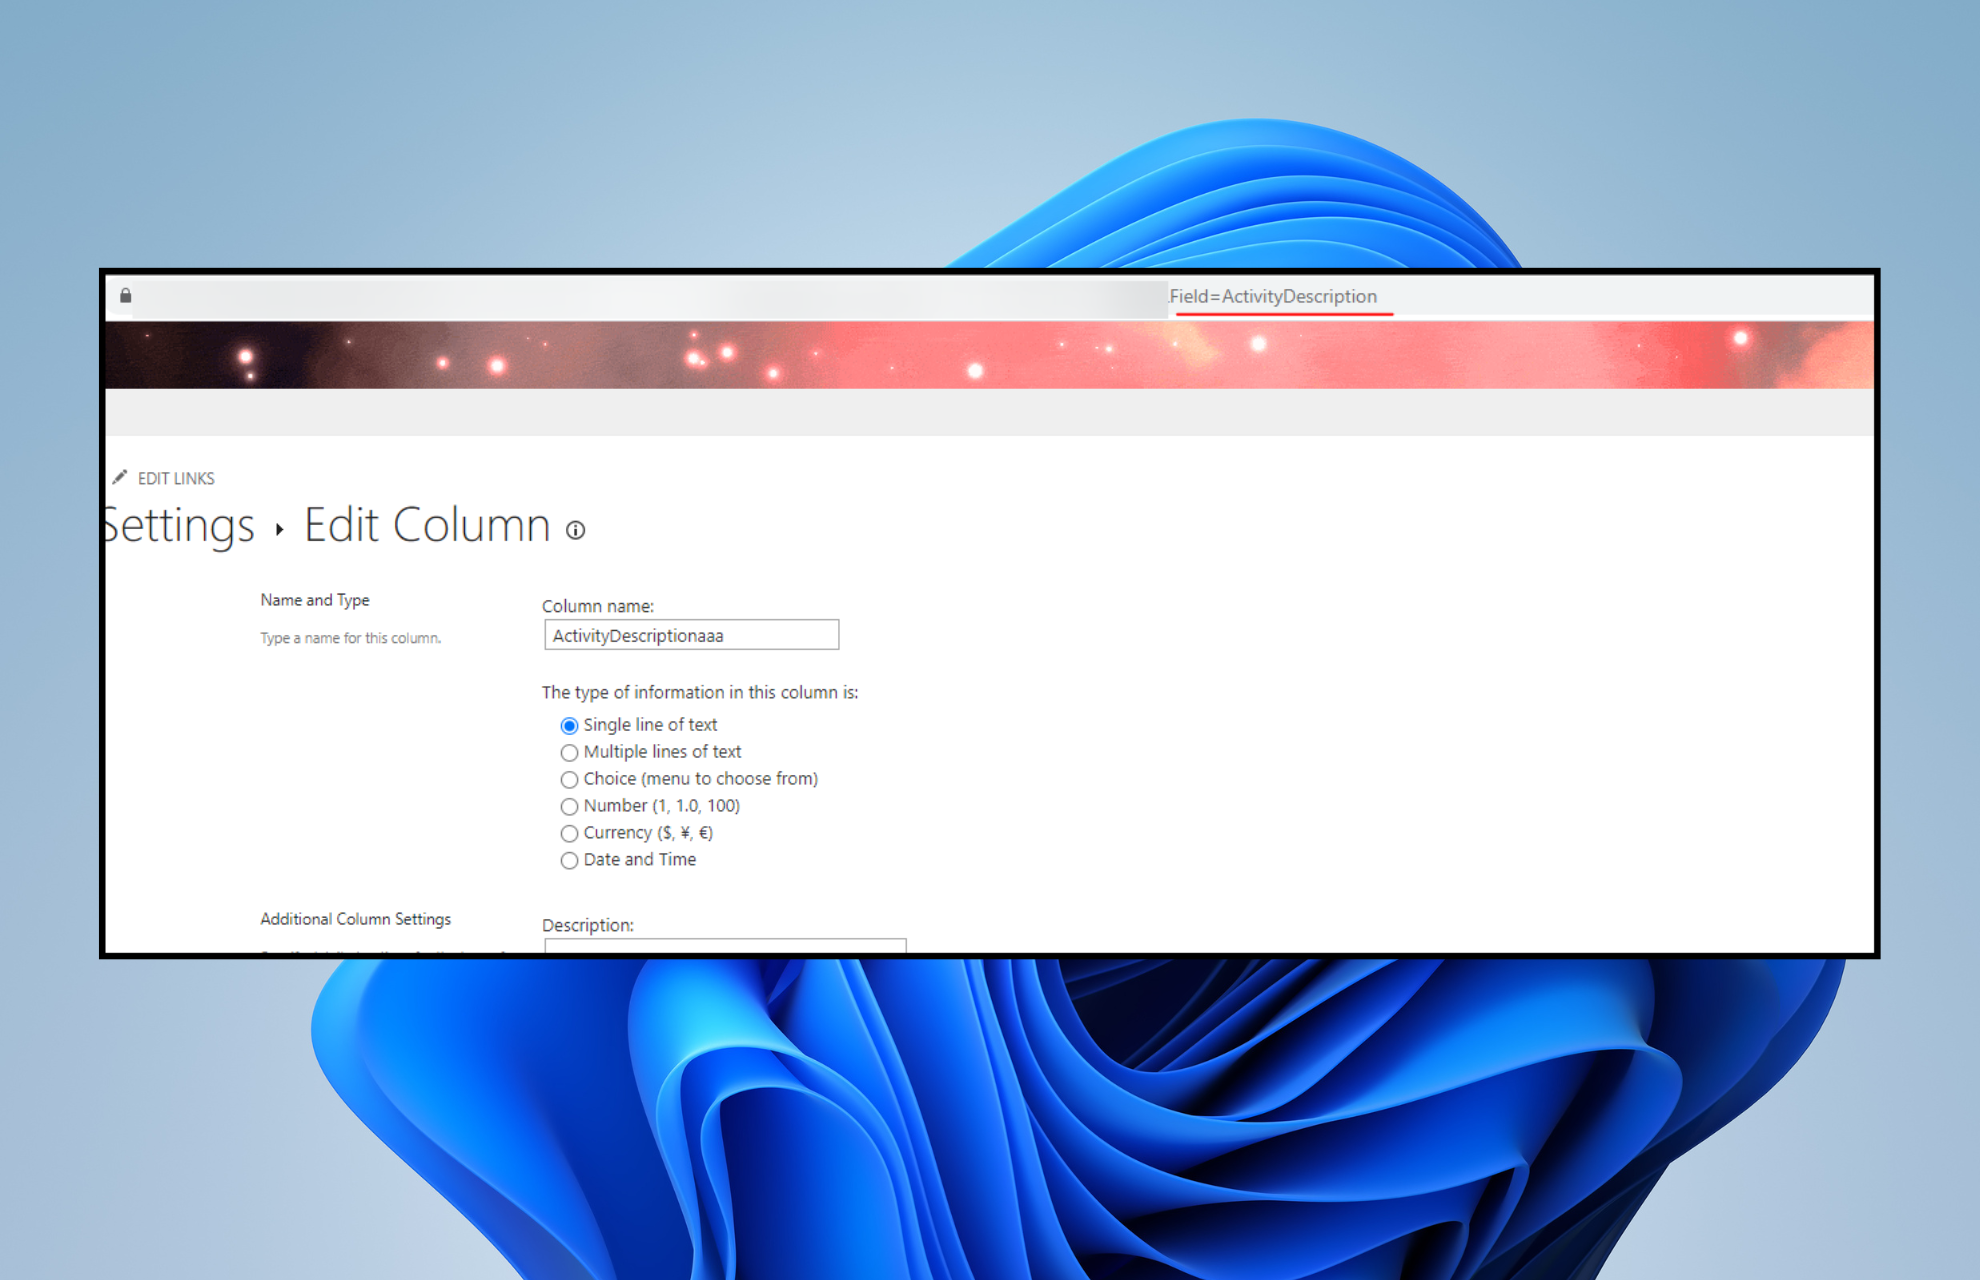The width and height of the screenshot is (1980, 1280).
Task: Click the starry site banner image
Action: pos(988,354)
